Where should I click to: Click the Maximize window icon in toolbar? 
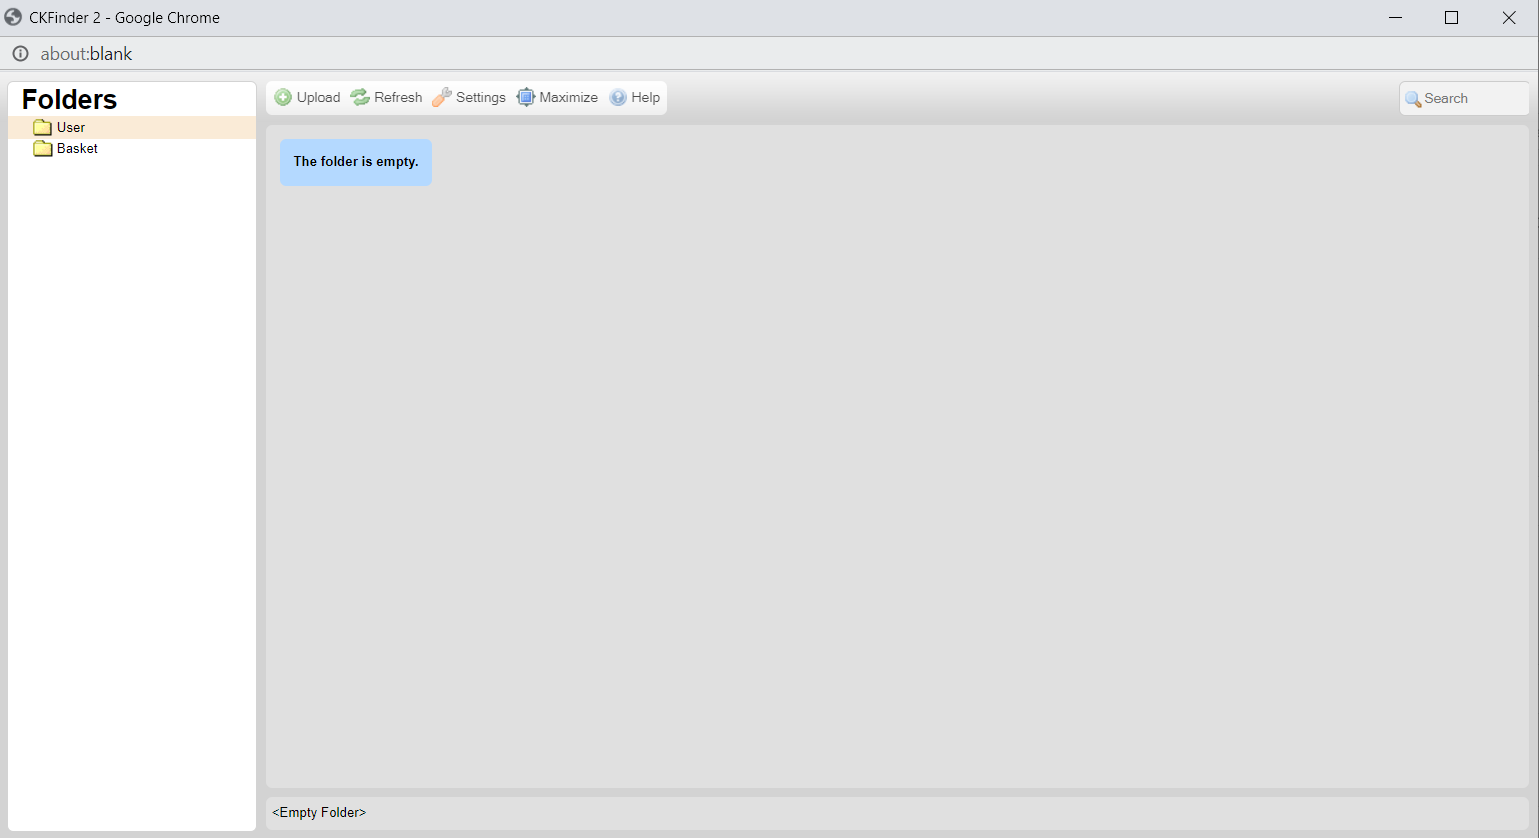click(526, 97)
